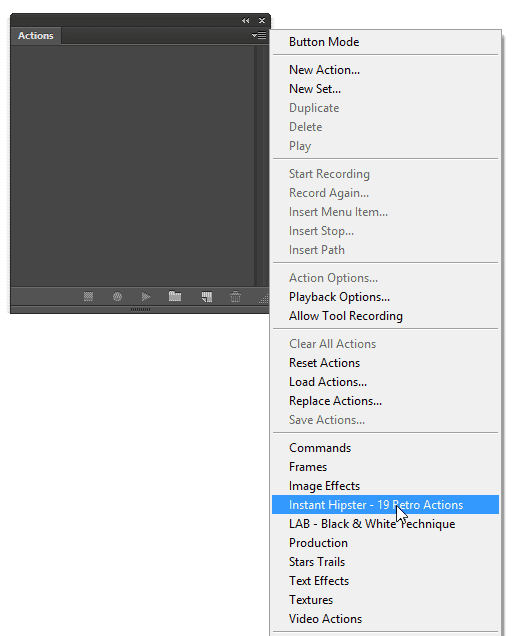Click the create new set folder icon
Image resolution: width=517 pixels, height=636 pixels.
[175, 296]
